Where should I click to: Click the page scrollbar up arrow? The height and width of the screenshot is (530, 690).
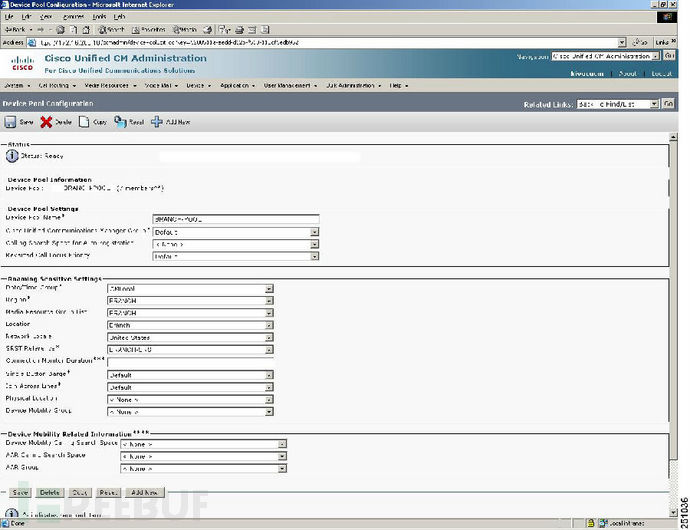673,137
